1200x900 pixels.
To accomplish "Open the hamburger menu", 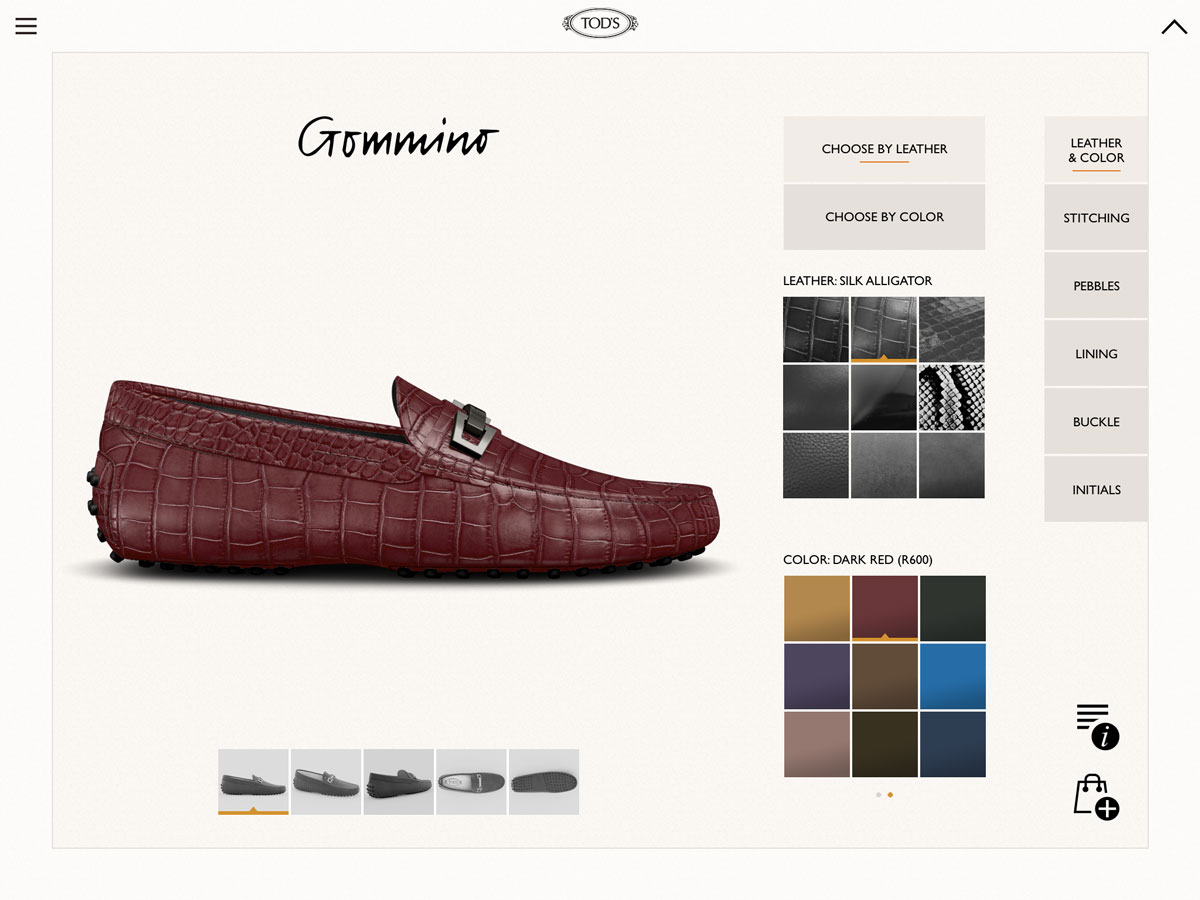I will [x=26, y=26].
